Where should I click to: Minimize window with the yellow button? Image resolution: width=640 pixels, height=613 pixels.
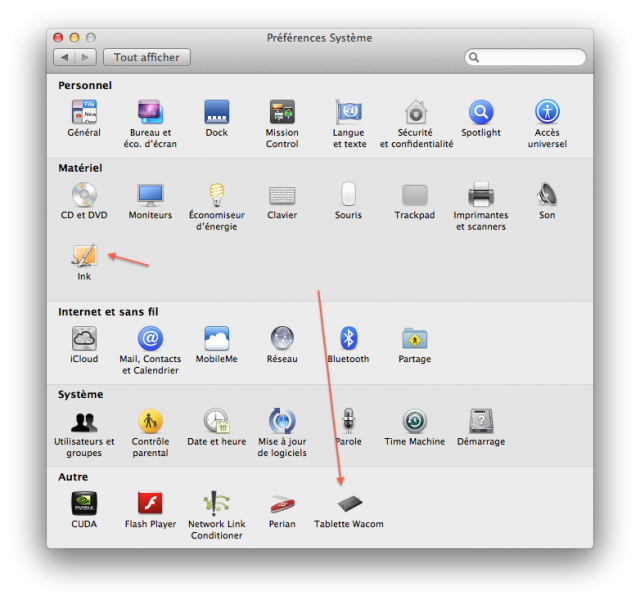[x=74, y=38]
